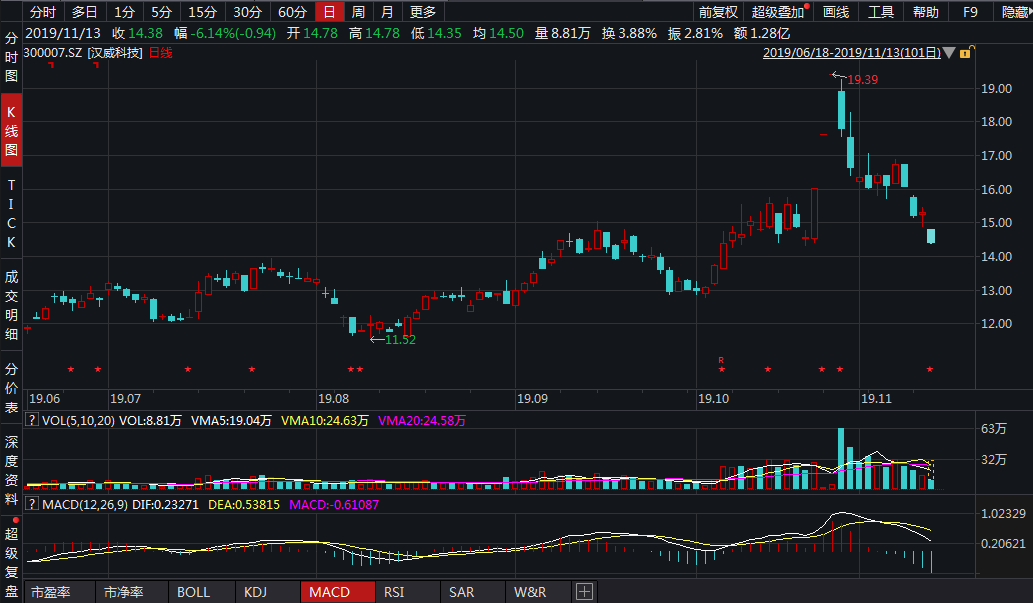Open 超级叠加 overlay feature
1033x603 pixels.
pyautogui.click(x=778, y=12)
